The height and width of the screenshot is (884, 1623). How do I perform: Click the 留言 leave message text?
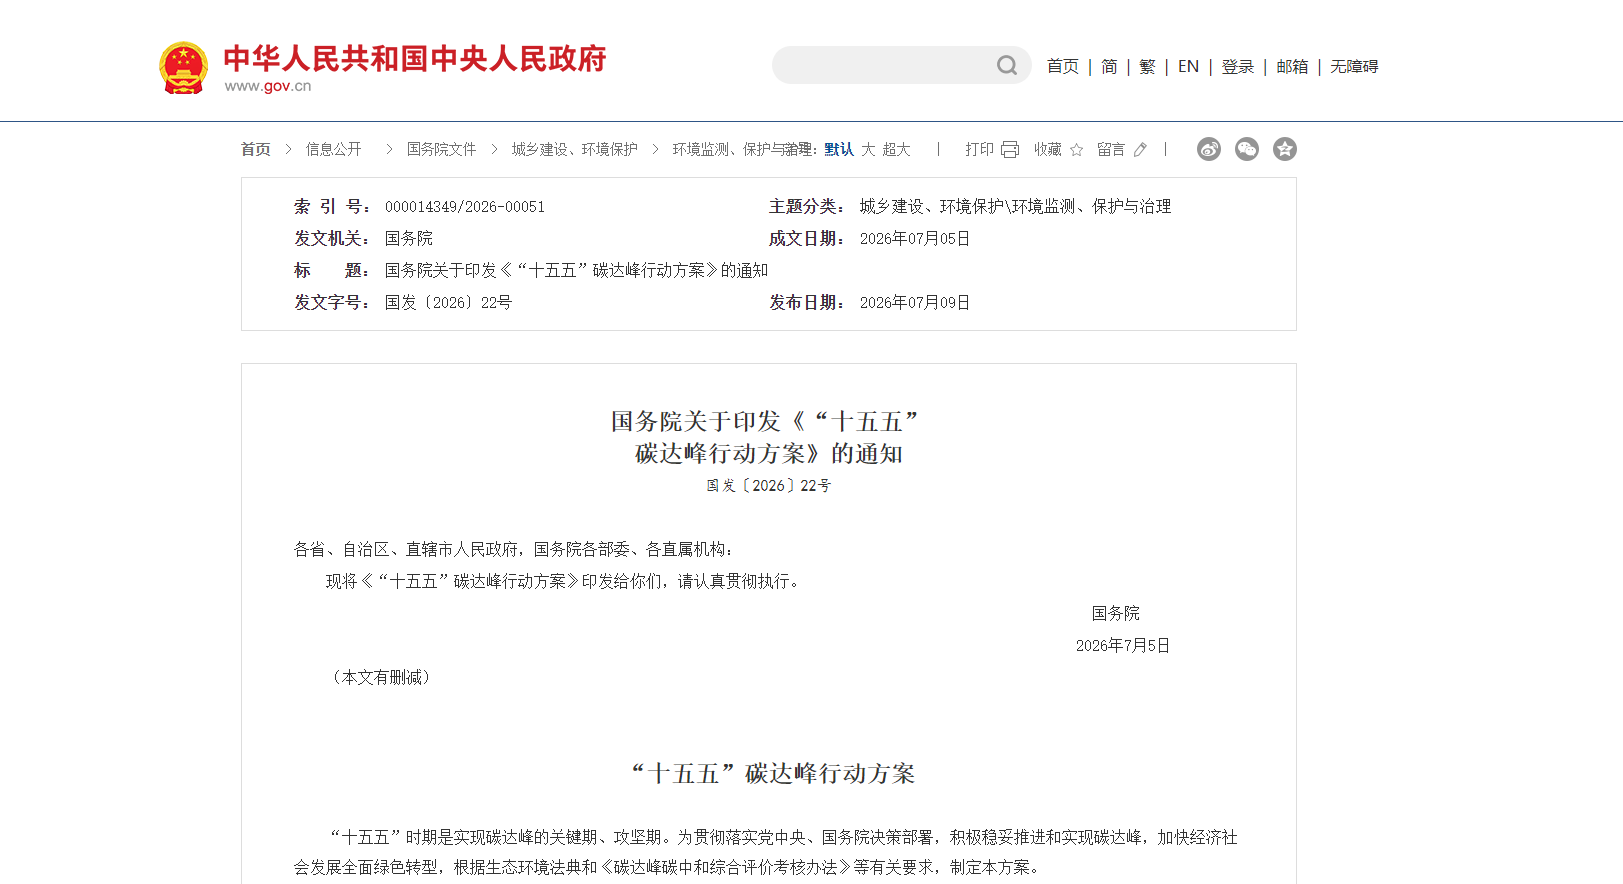pos(1111,149)
